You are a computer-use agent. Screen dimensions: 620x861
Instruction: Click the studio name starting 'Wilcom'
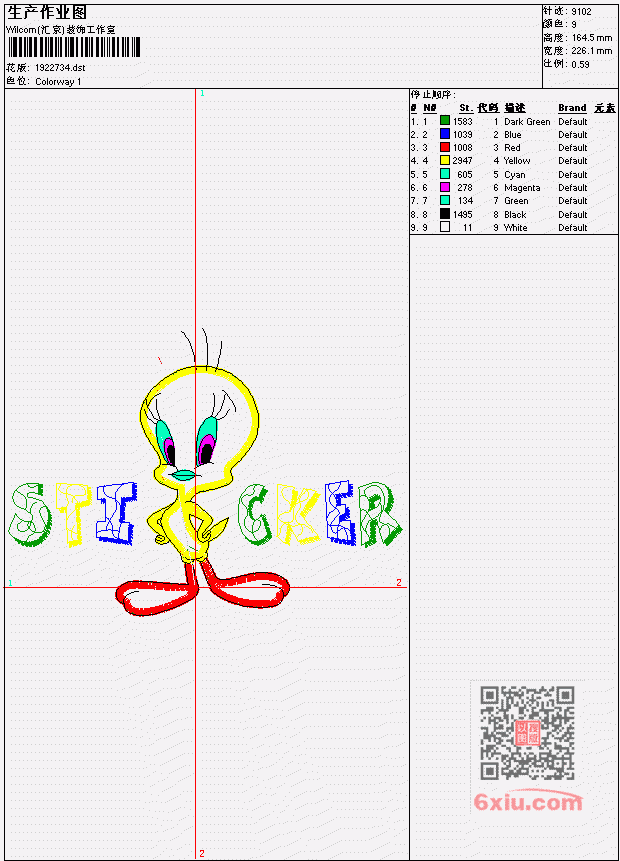61,30
